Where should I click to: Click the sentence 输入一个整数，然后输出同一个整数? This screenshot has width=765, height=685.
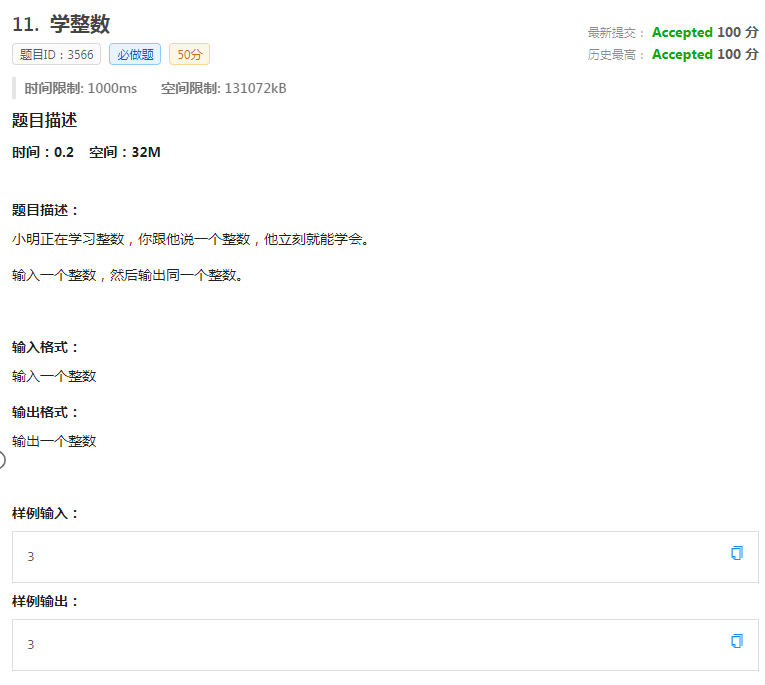tap(128, 275)
